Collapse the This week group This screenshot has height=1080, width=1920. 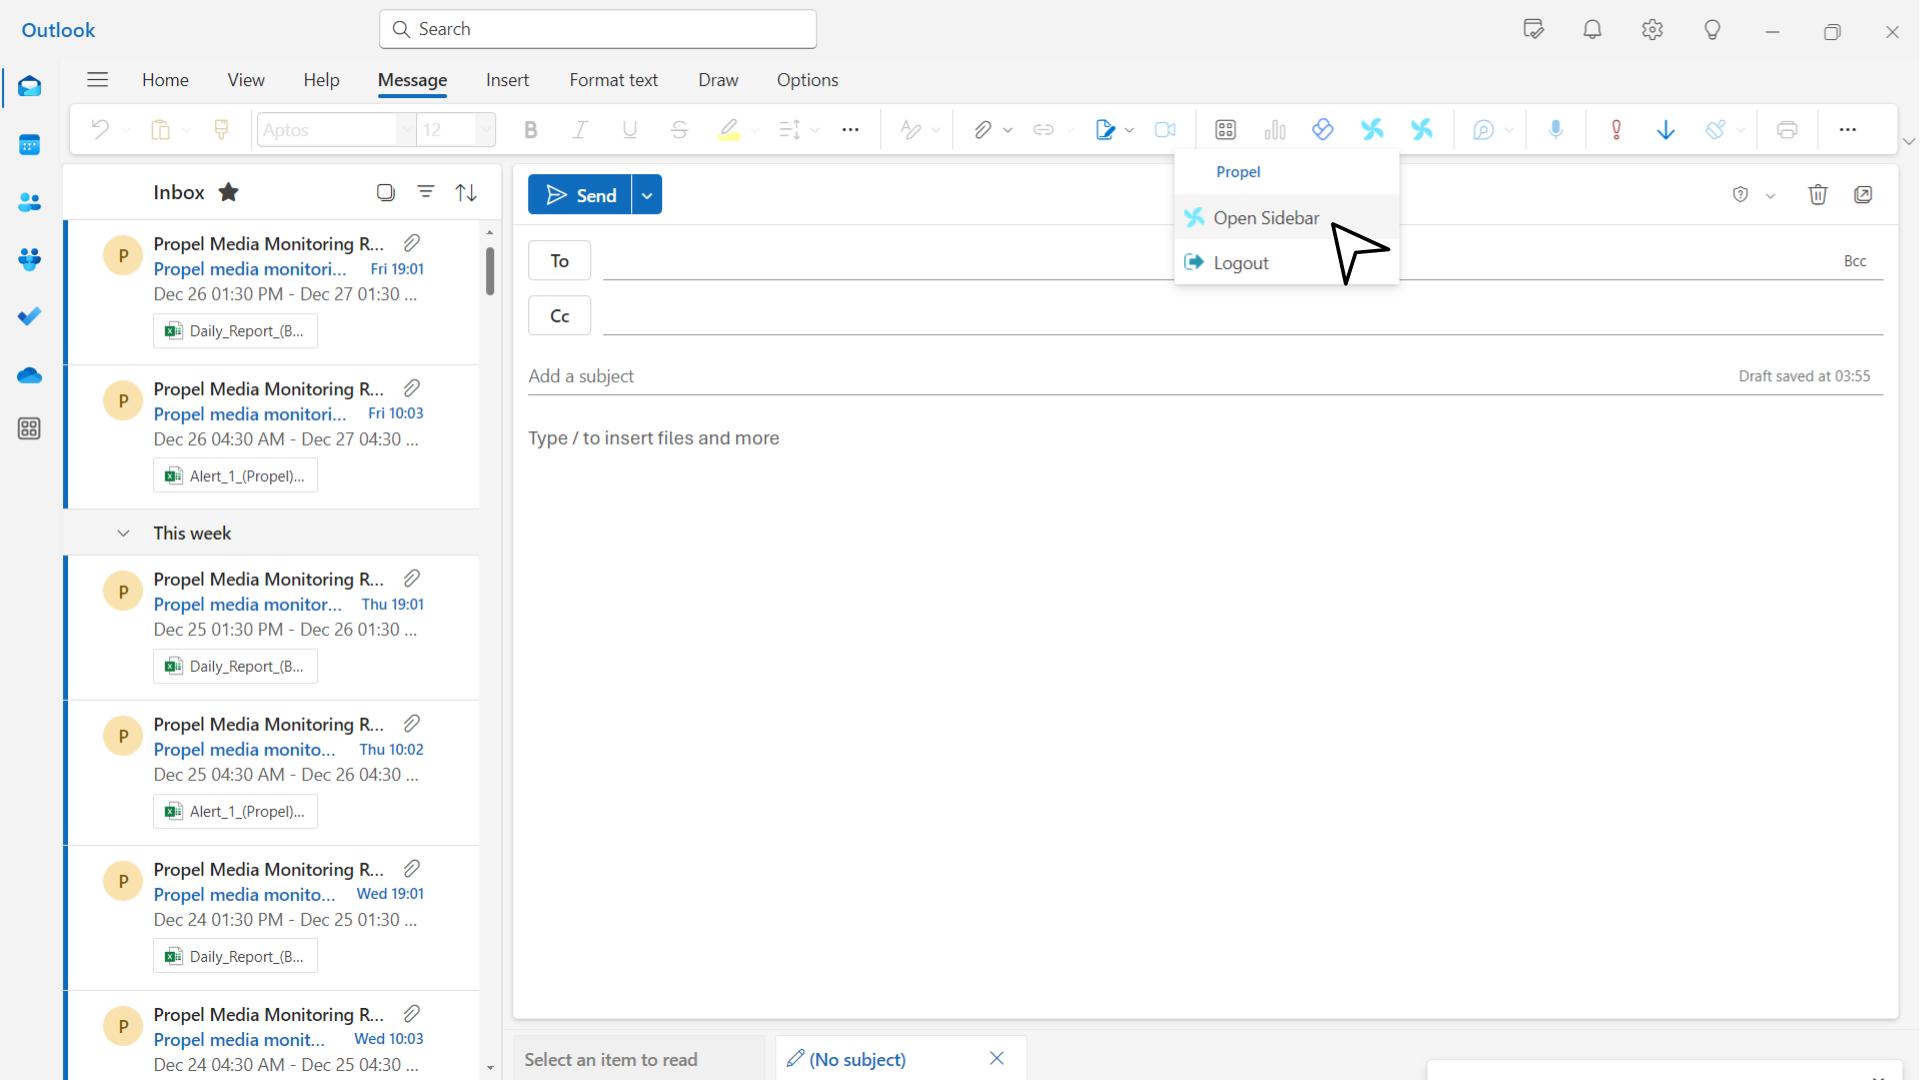pyautogui.click(x=123, y=533)
